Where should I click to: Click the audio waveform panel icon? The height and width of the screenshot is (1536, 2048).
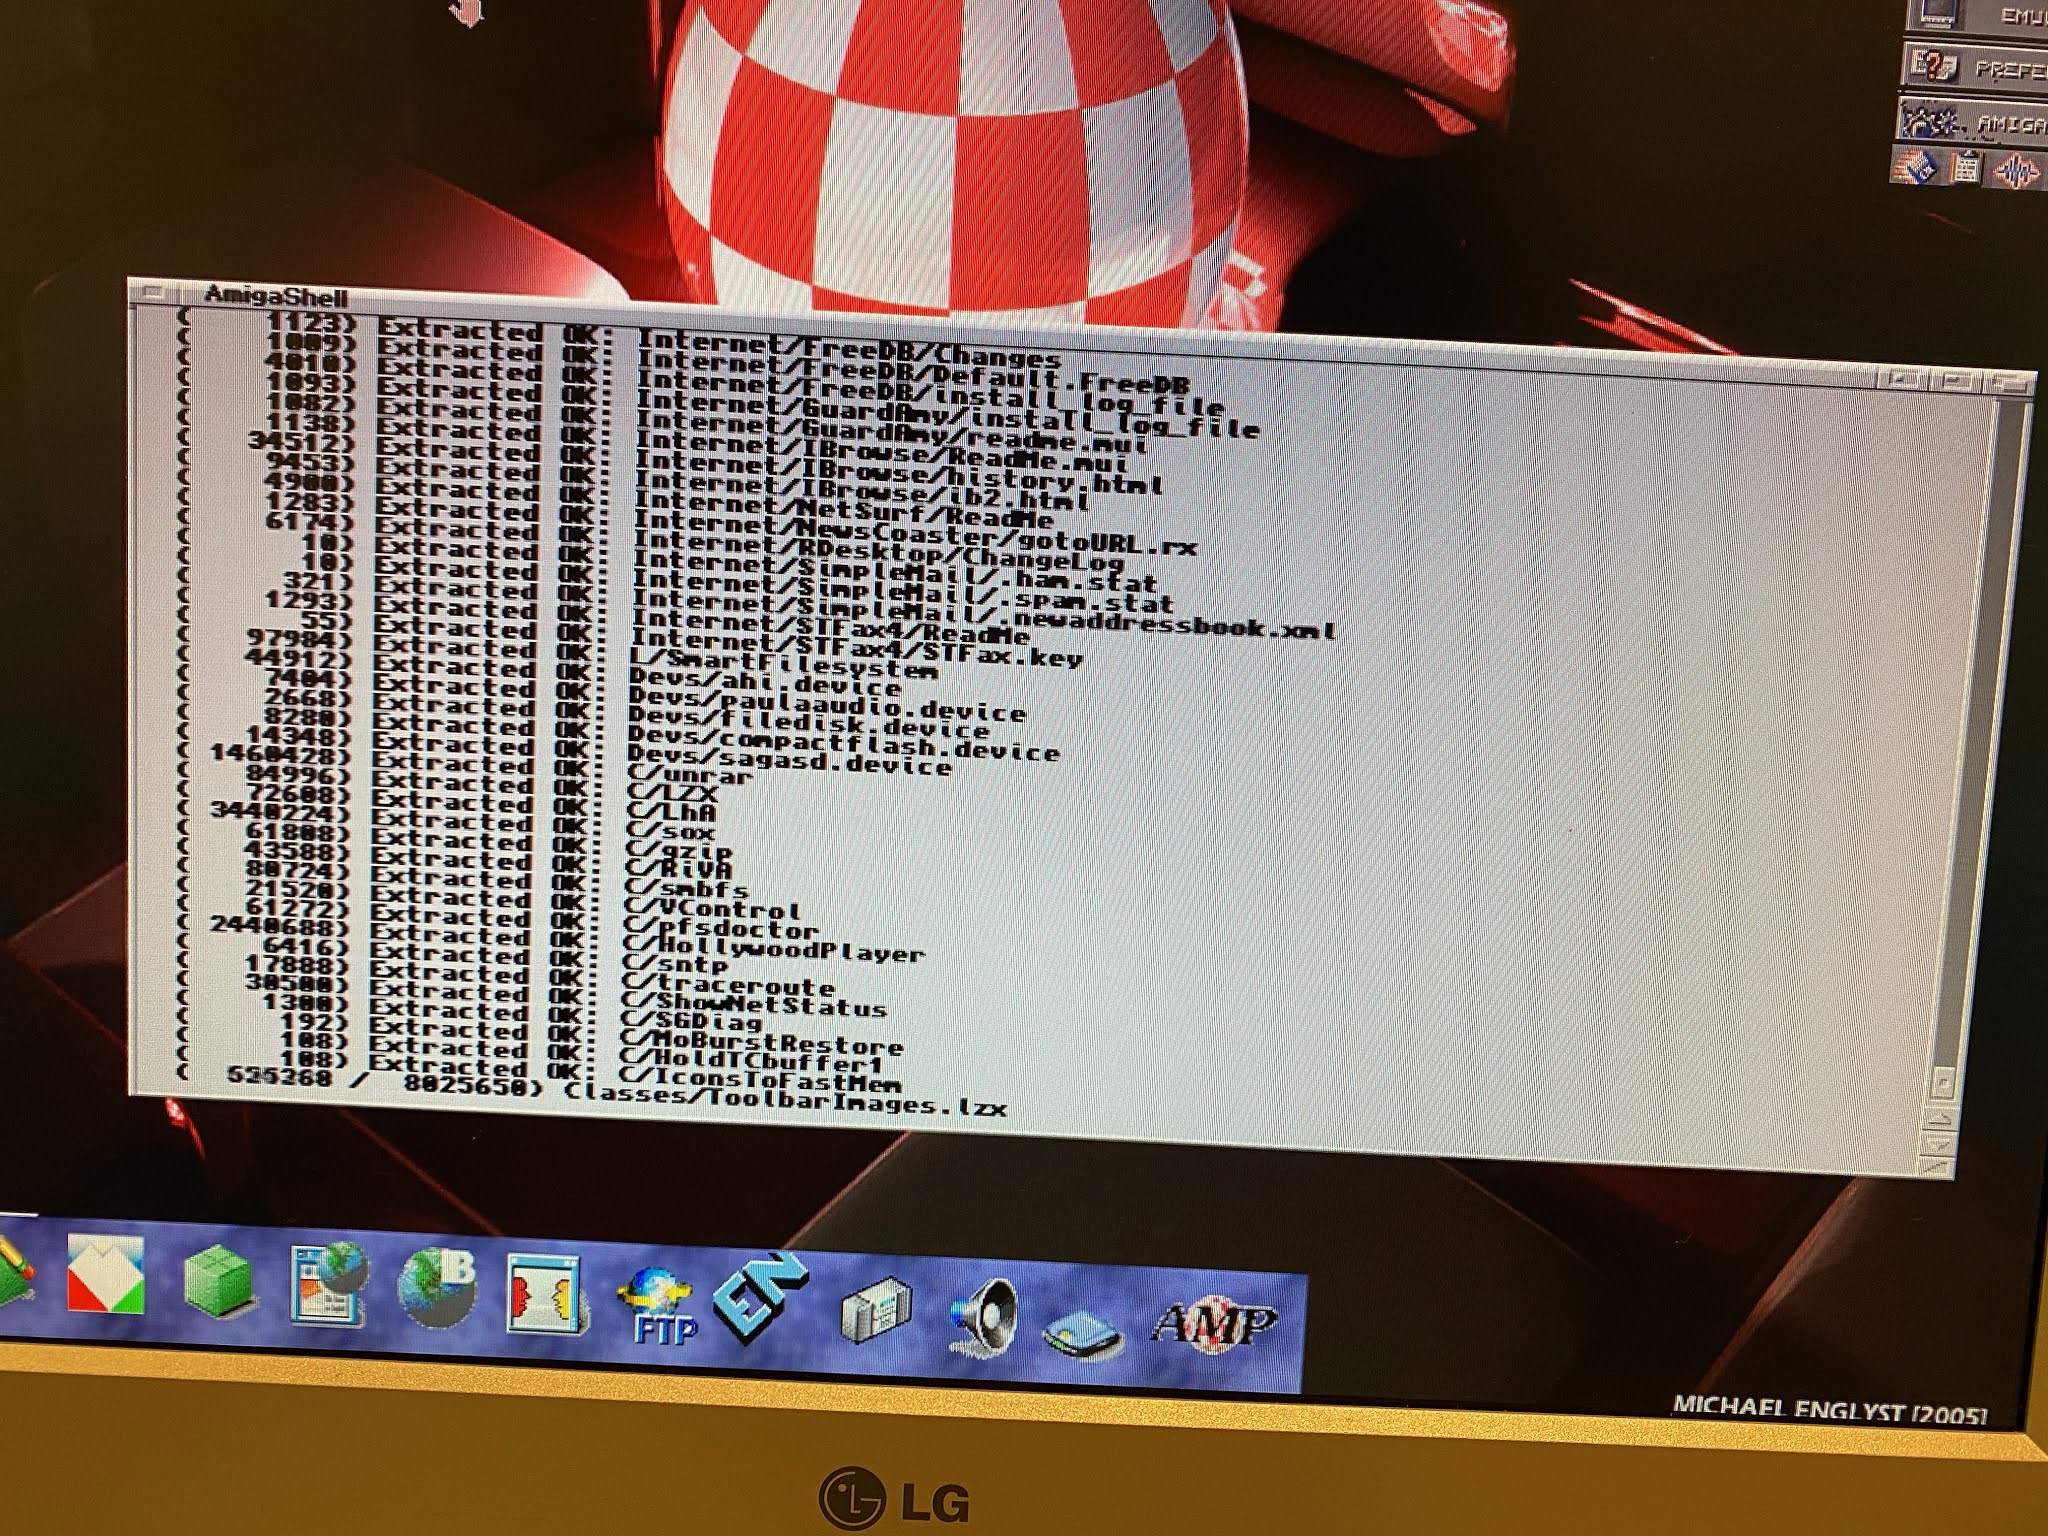tap(2015, 172)
